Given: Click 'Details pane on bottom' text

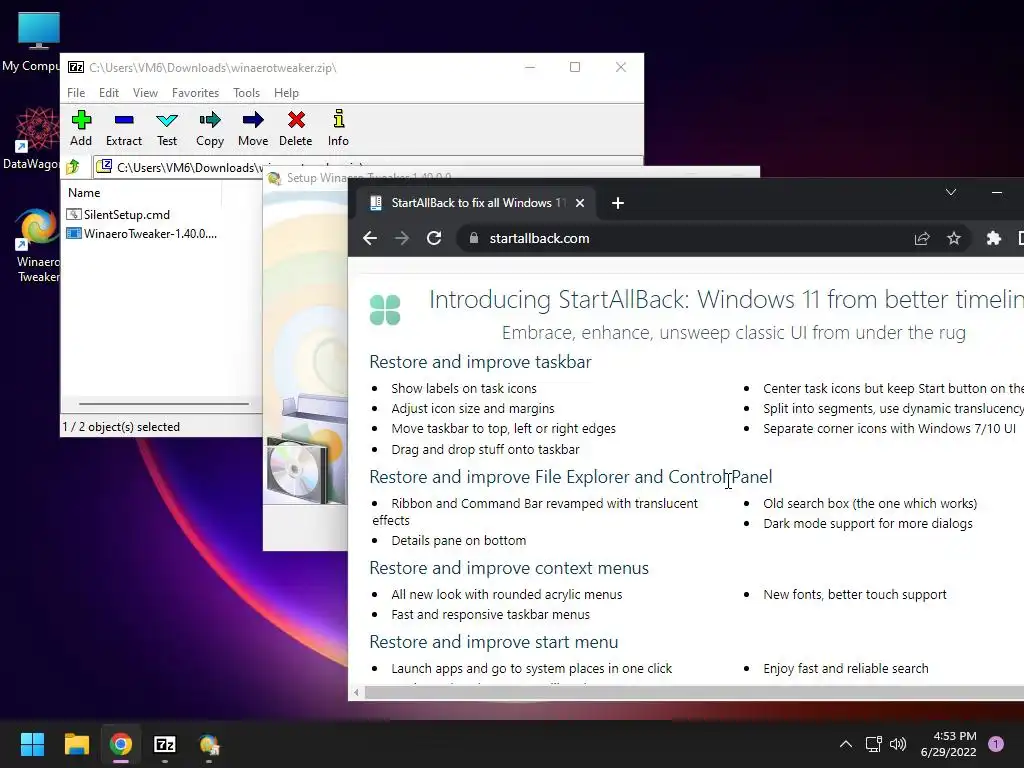Looking at the screenshot, I should click(x=458, y=541).
